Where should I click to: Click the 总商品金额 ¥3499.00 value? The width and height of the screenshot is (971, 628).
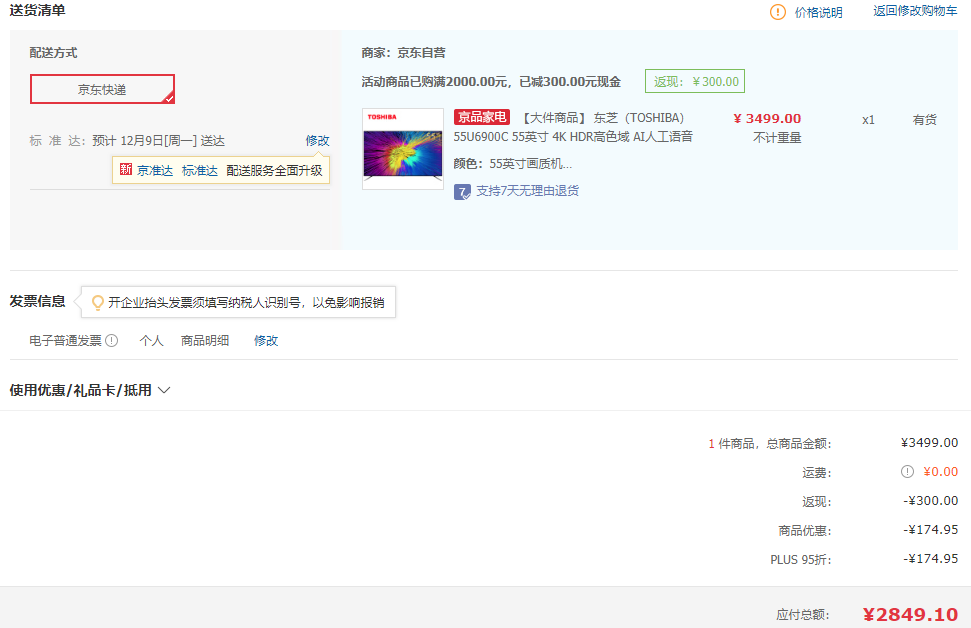pyautogui.click(x=930, y=443)
